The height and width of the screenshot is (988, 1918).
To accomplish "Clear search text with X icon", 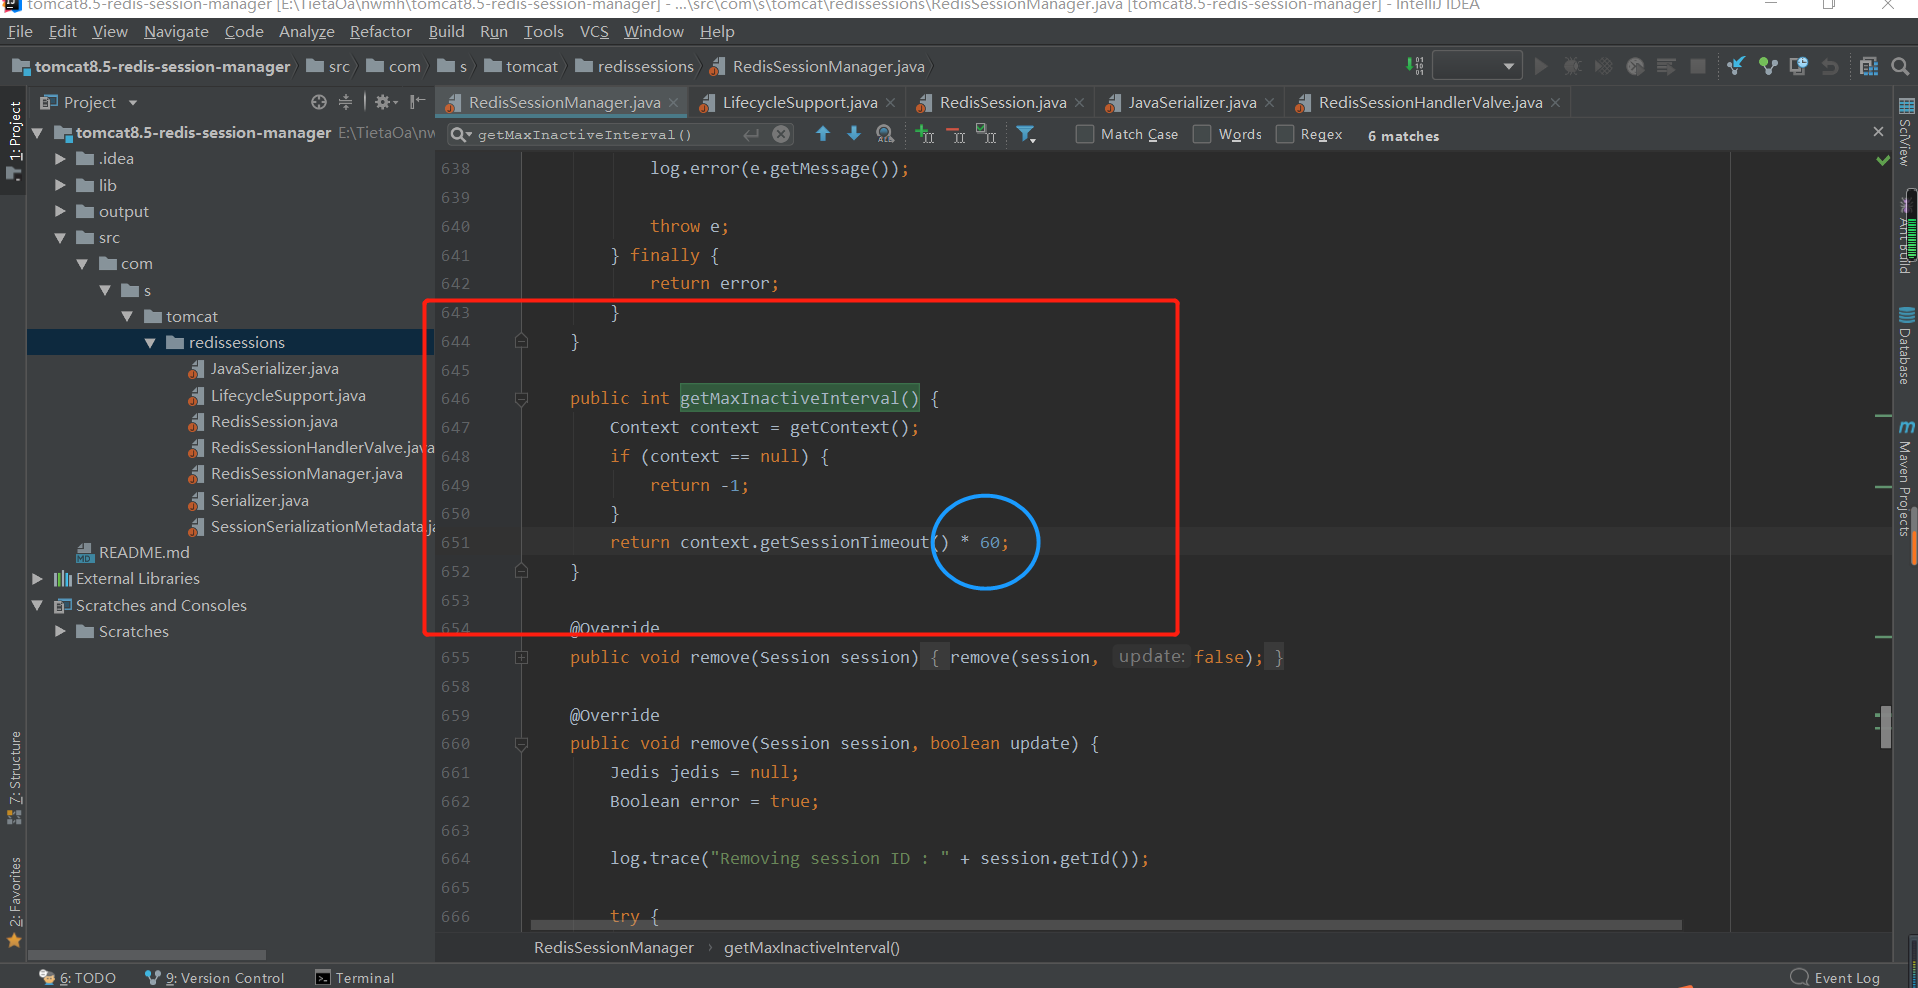I will [x=781, y=134].
